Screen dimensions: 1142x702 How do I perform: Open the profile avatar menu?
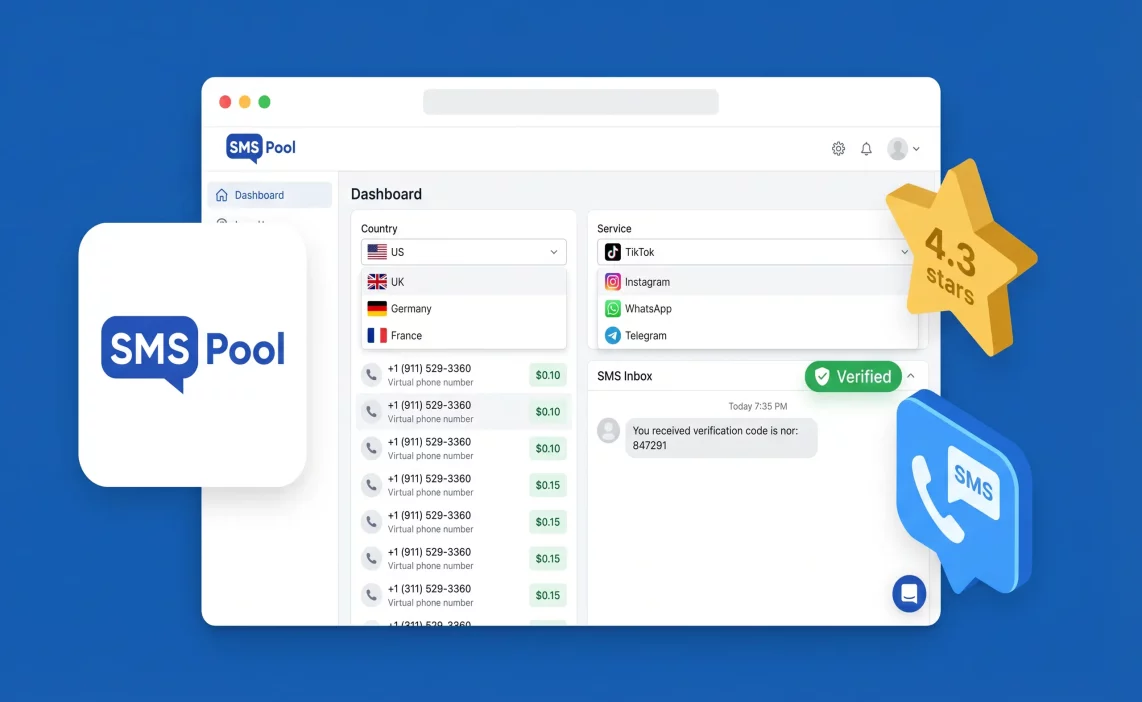[x=900, y=148]
